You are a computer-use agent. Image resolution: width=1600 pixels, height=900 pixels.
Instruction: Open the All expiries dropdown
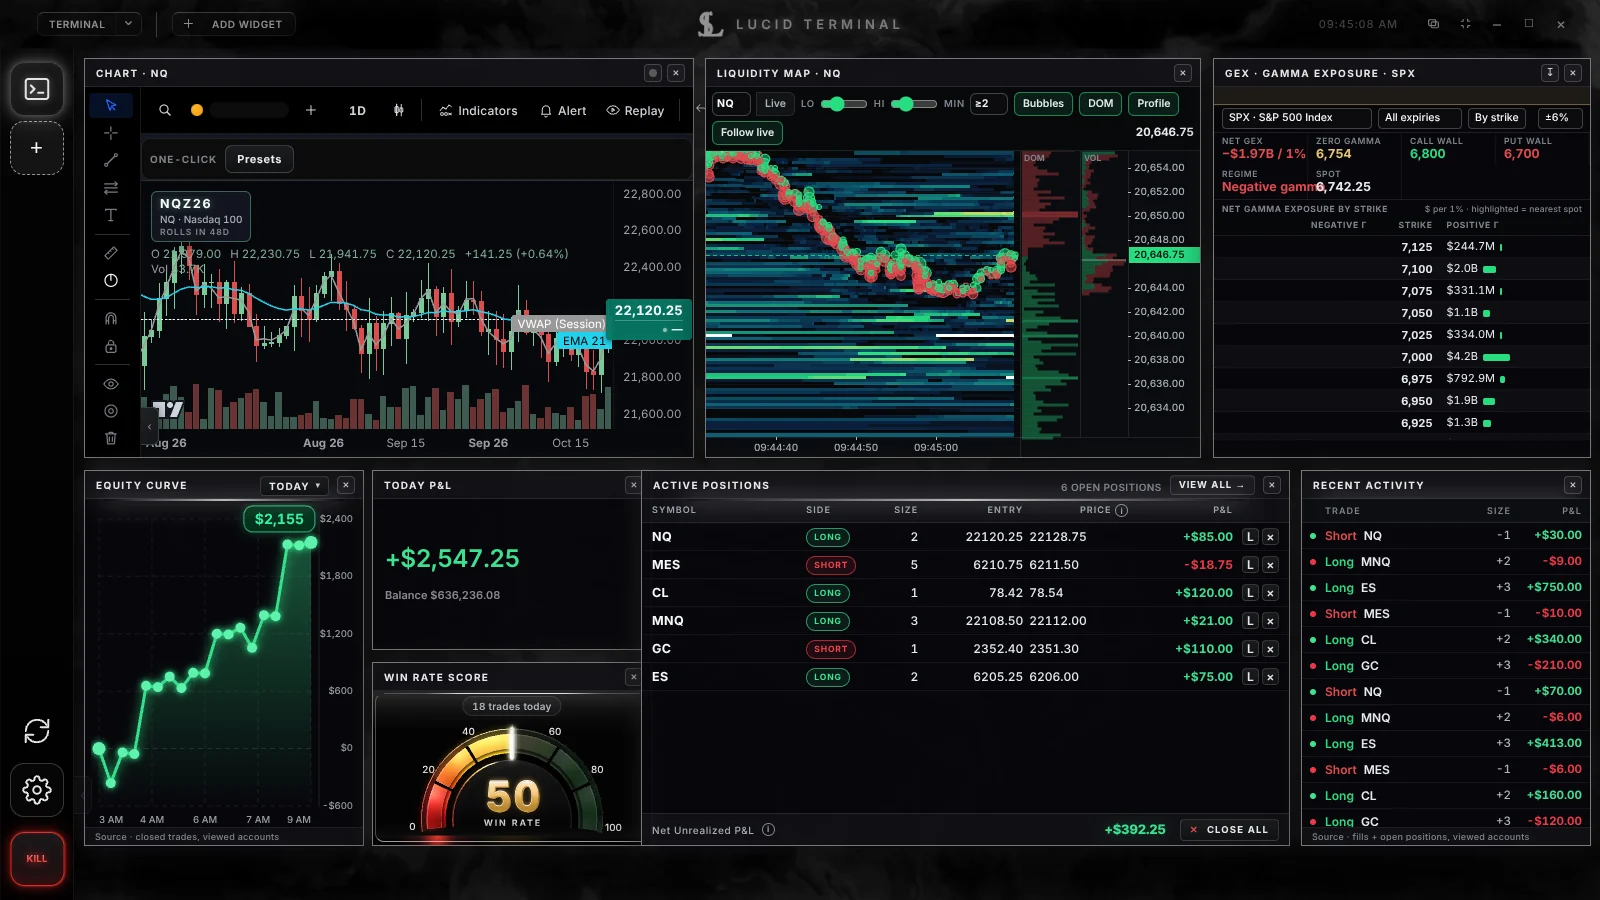click(x=1419, y=118)
